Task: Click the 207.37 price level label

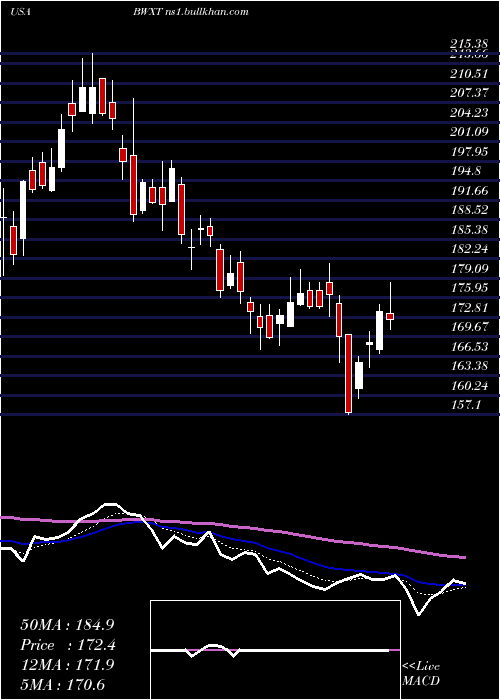Action: pyautogui.click(x=469, y=93)
